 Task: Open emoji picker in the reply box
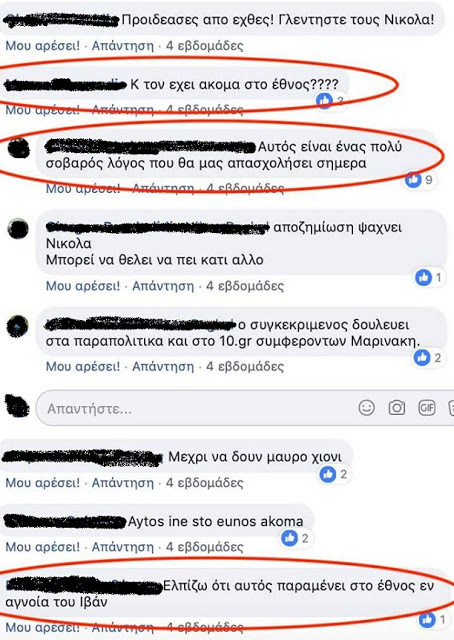coord(366,407)
